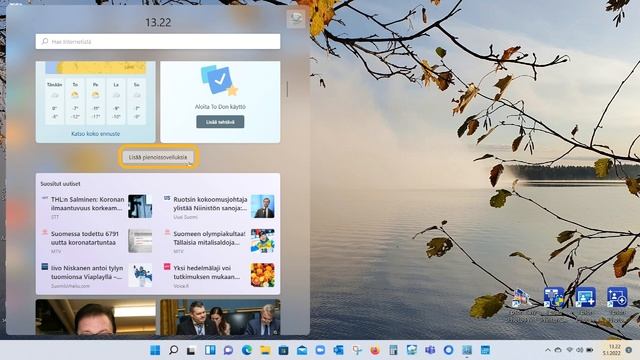Open 'THL:n Salminen: Koronan ilmaantuvuus' news

pos(87,204)
